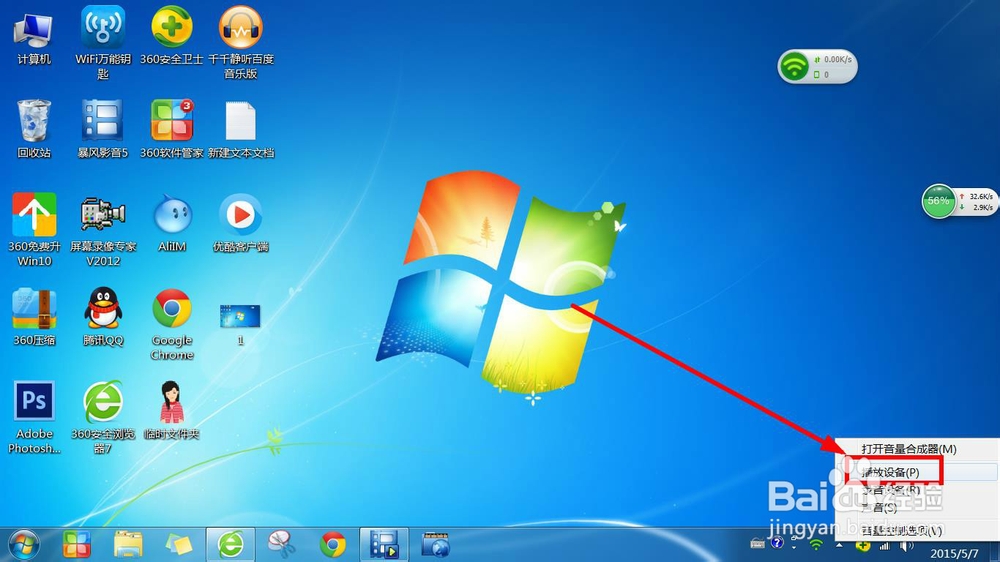Click the WiFi speed floating widget

(817, 66)
